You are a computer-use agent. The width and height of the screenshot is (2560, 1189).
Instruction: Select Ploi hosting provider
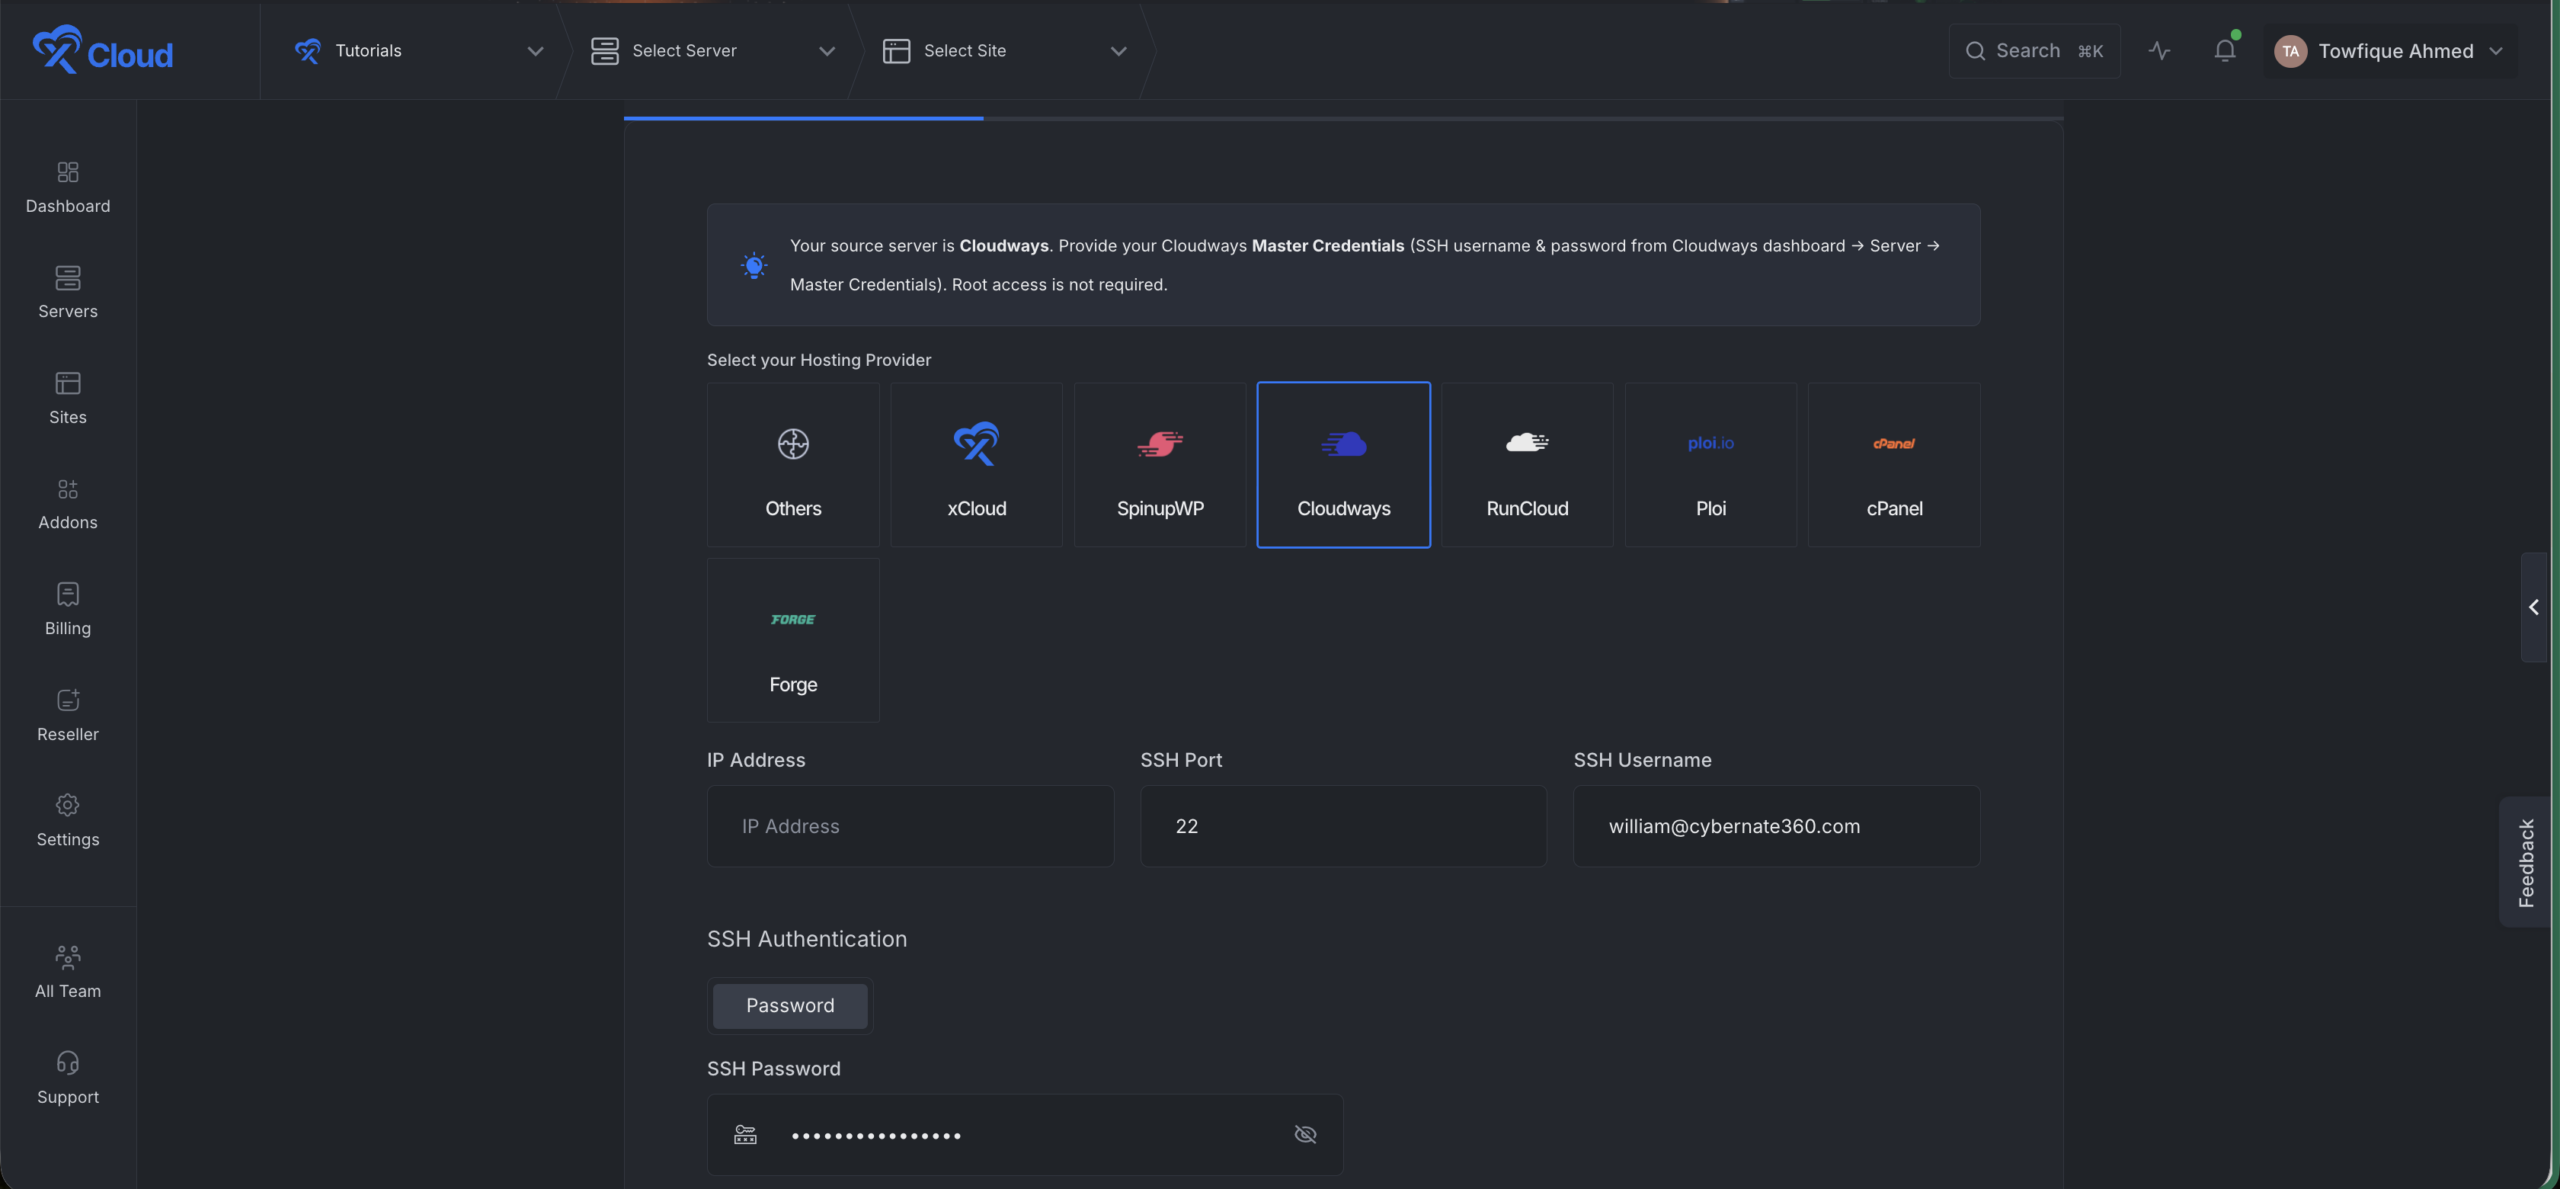(x=1711, y=465)
